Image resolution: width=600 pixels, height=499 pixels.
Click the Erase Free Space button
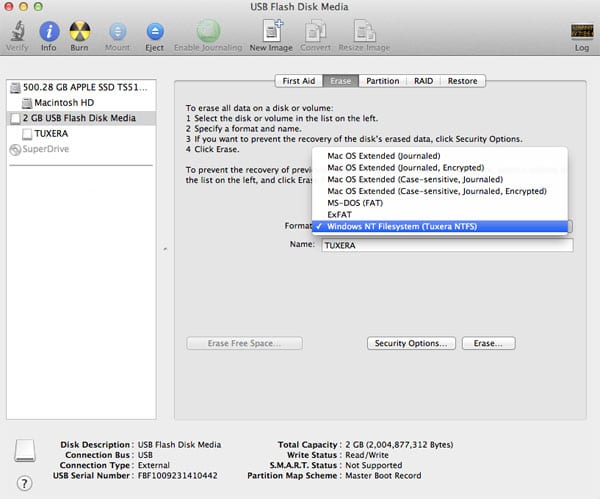245,343
